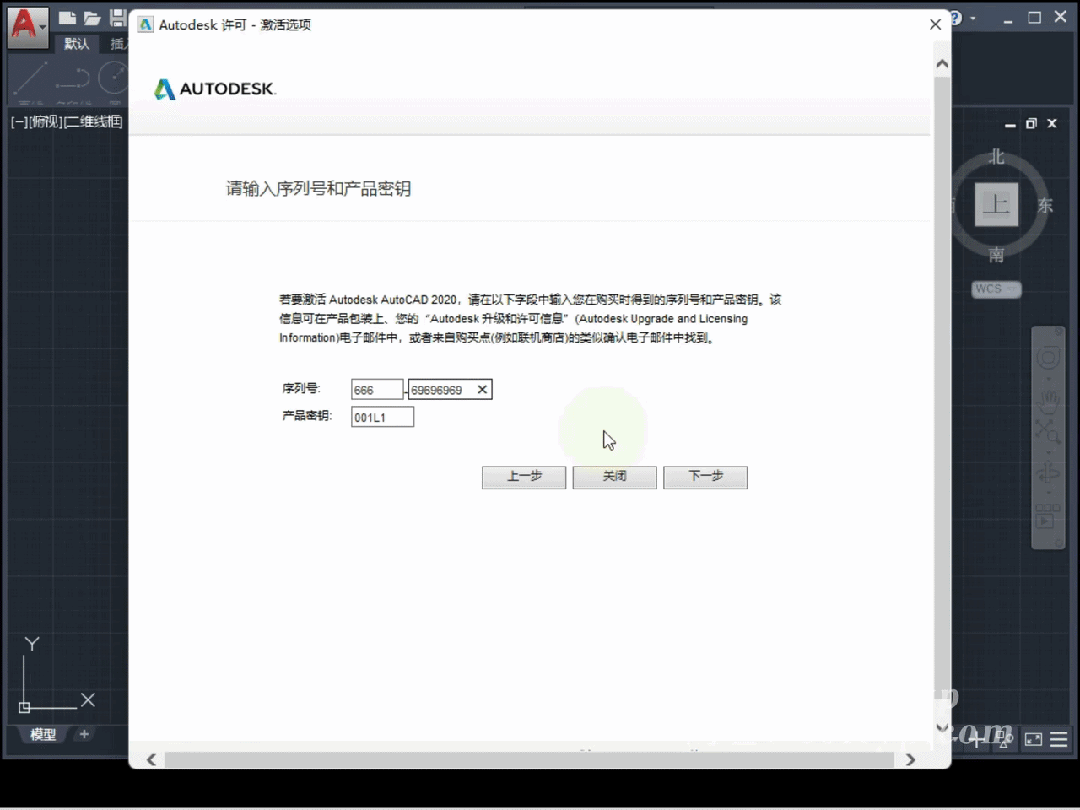Image resolution: width=1080 pixels, height=810 pixels.
Task: Open the Help dropdown arrow
Action: tap(973, 19)
